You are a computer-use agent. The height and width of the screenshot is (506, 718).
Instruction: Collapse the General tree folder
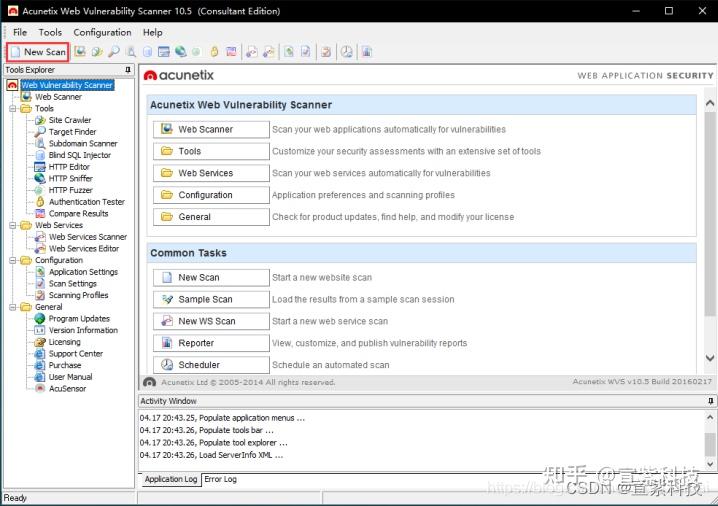click(13, 307)
